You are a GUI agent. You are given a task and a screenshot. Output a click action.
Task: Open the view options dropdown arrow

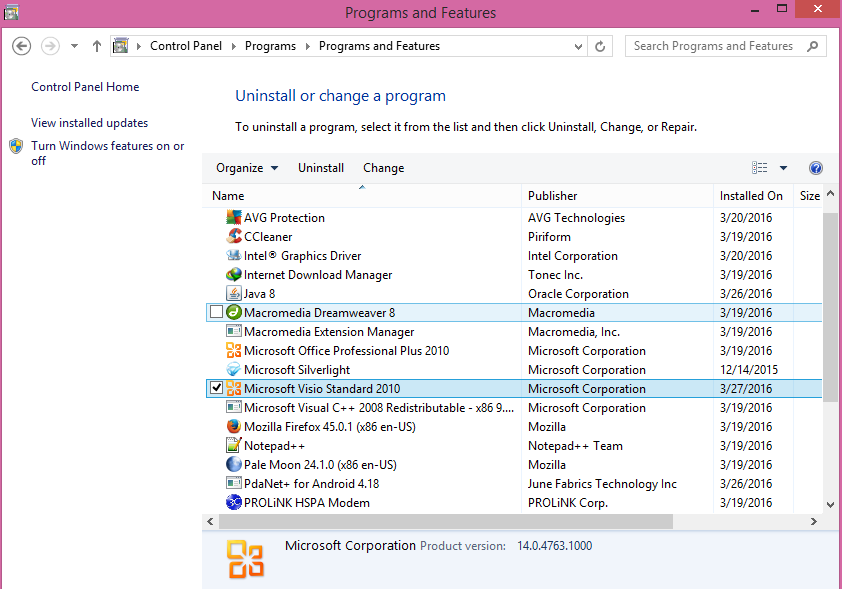tap(783, 168)
